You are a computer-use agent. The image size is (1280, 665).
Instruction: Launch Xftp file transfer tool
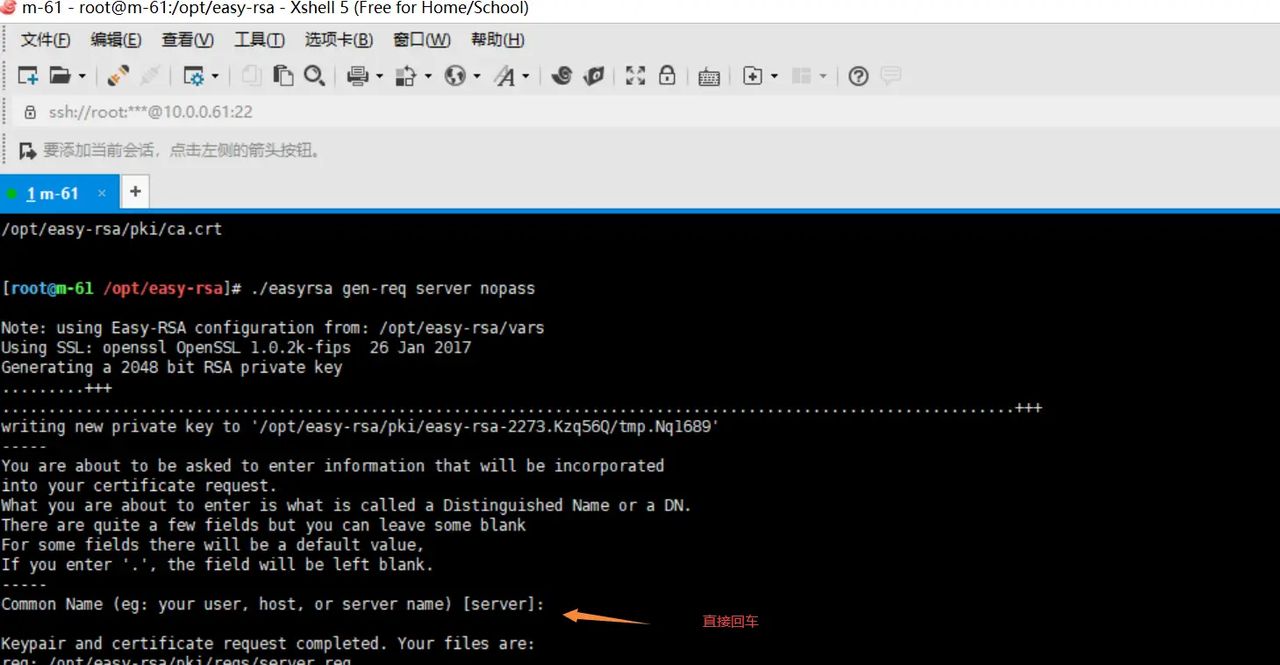[594, 75]
